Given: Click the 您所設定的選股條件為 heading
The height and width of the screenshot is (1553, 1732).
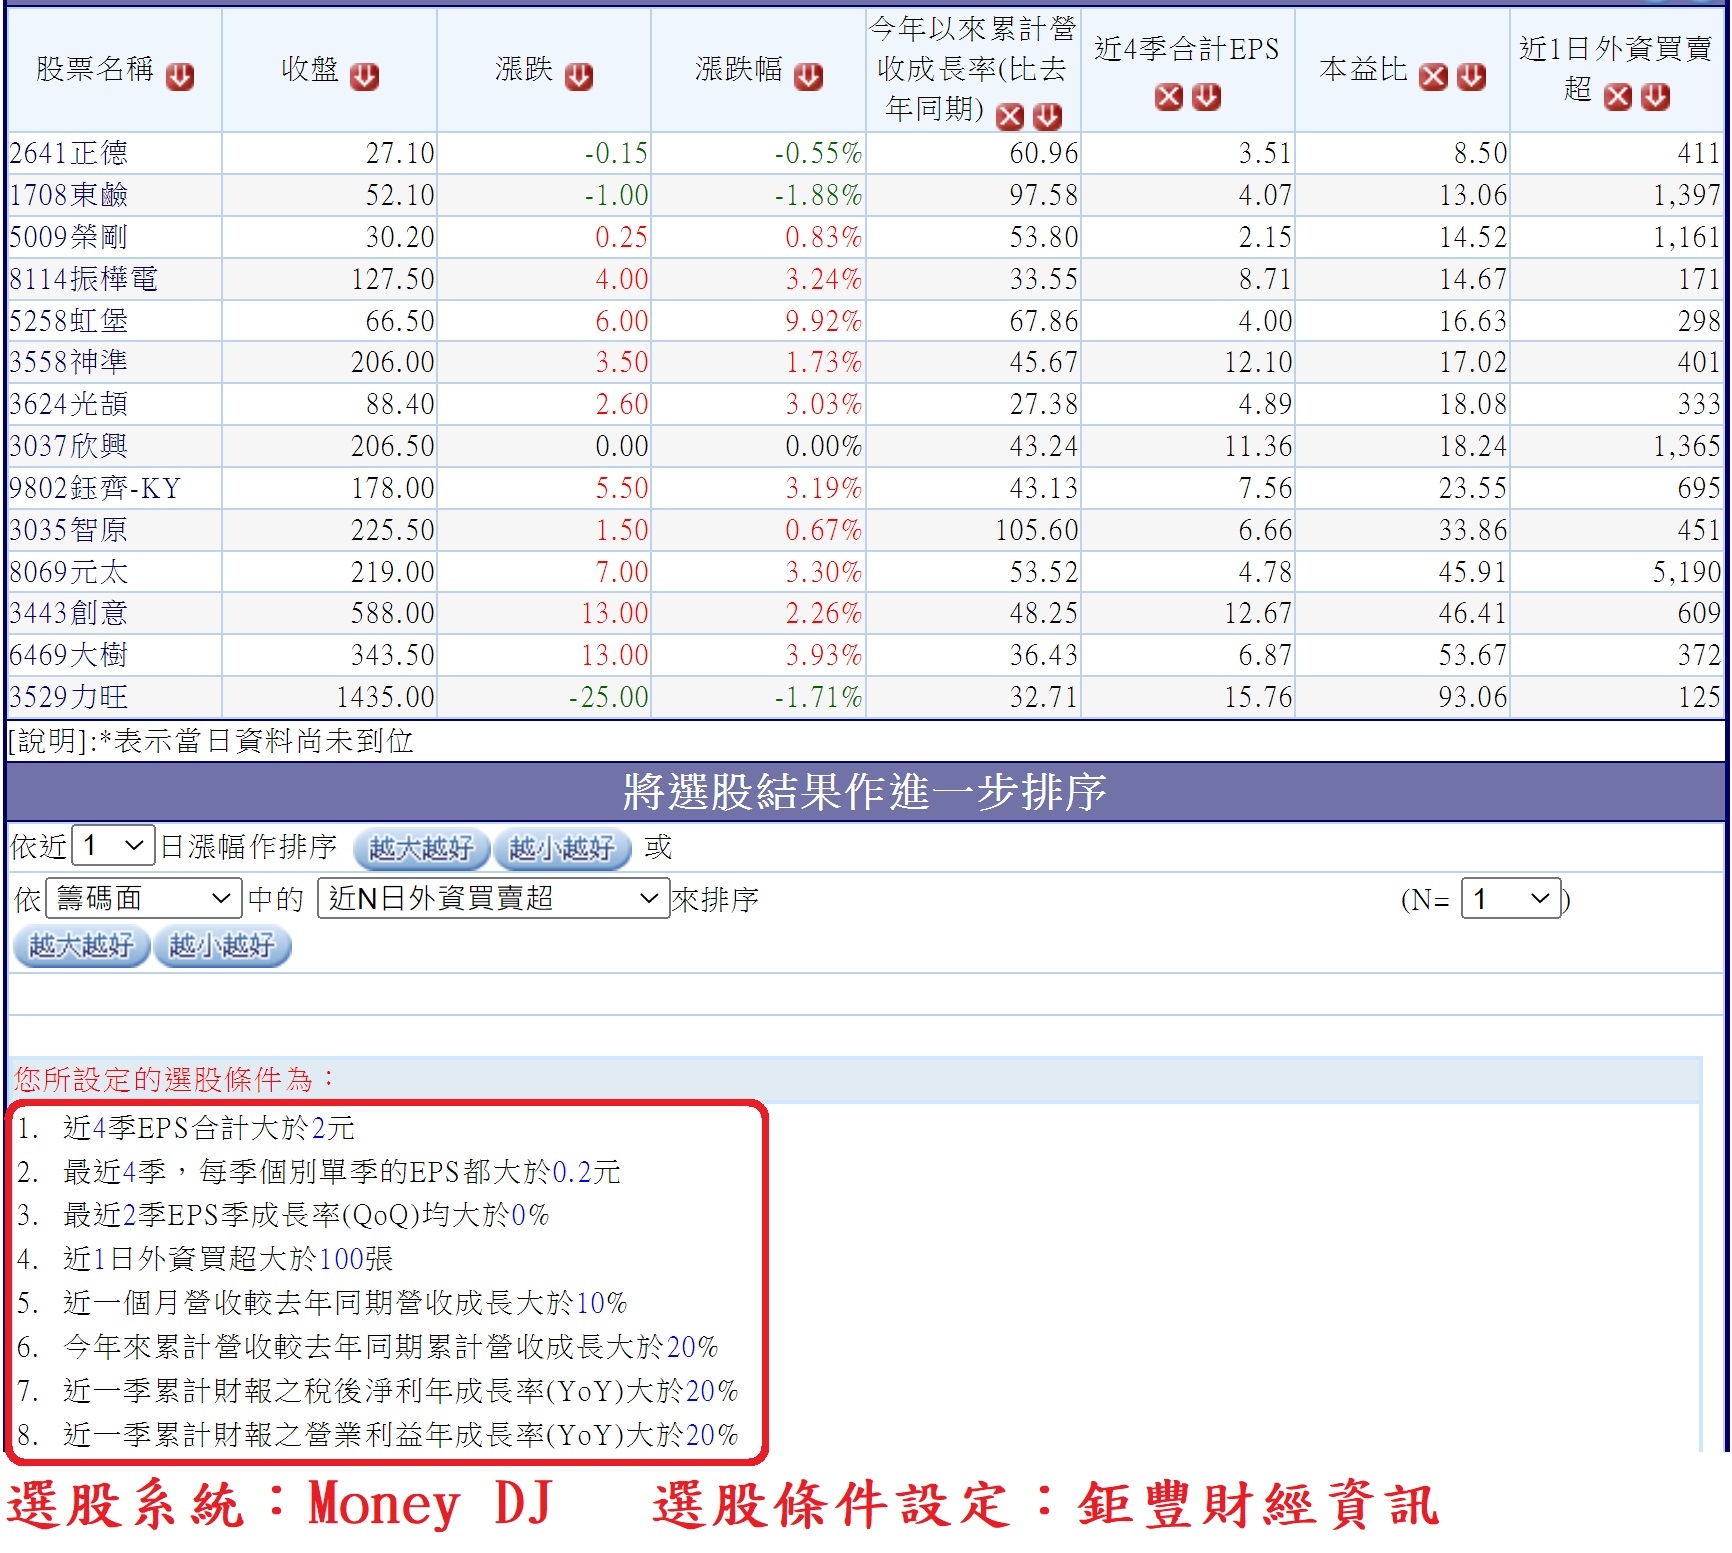Looking at the screenshot, I should (x=175, y=1079).
